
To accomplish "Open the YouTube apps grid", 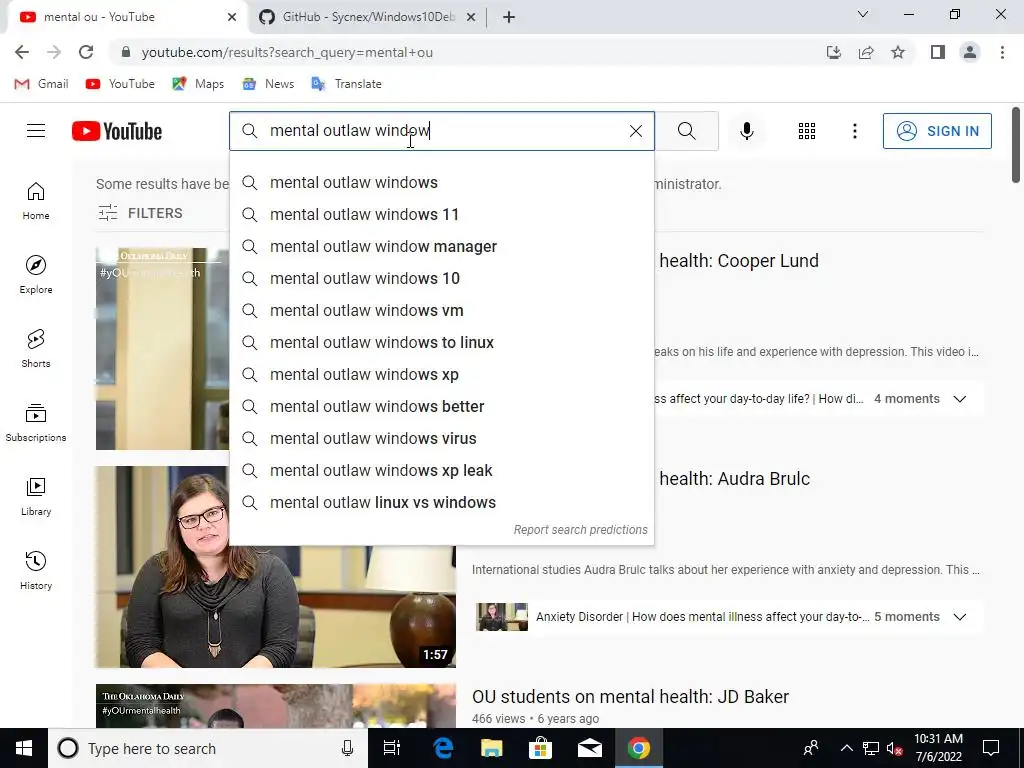I will click(x=807, y=131).
